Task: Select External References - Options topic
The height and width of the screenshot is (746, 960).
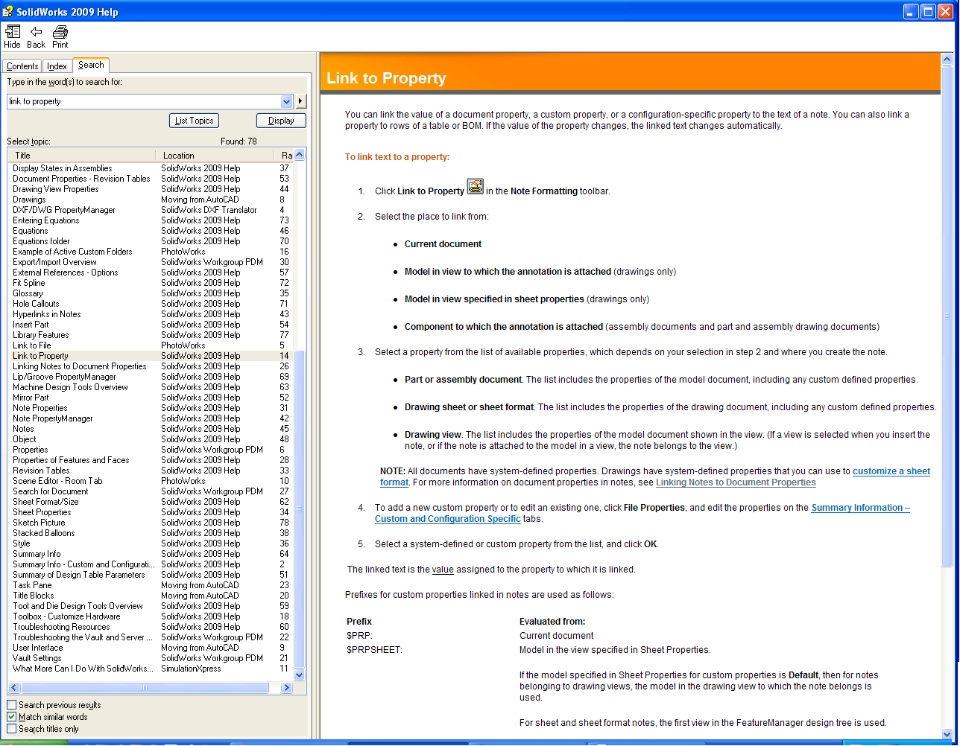Action: click(x=66, y=273)
